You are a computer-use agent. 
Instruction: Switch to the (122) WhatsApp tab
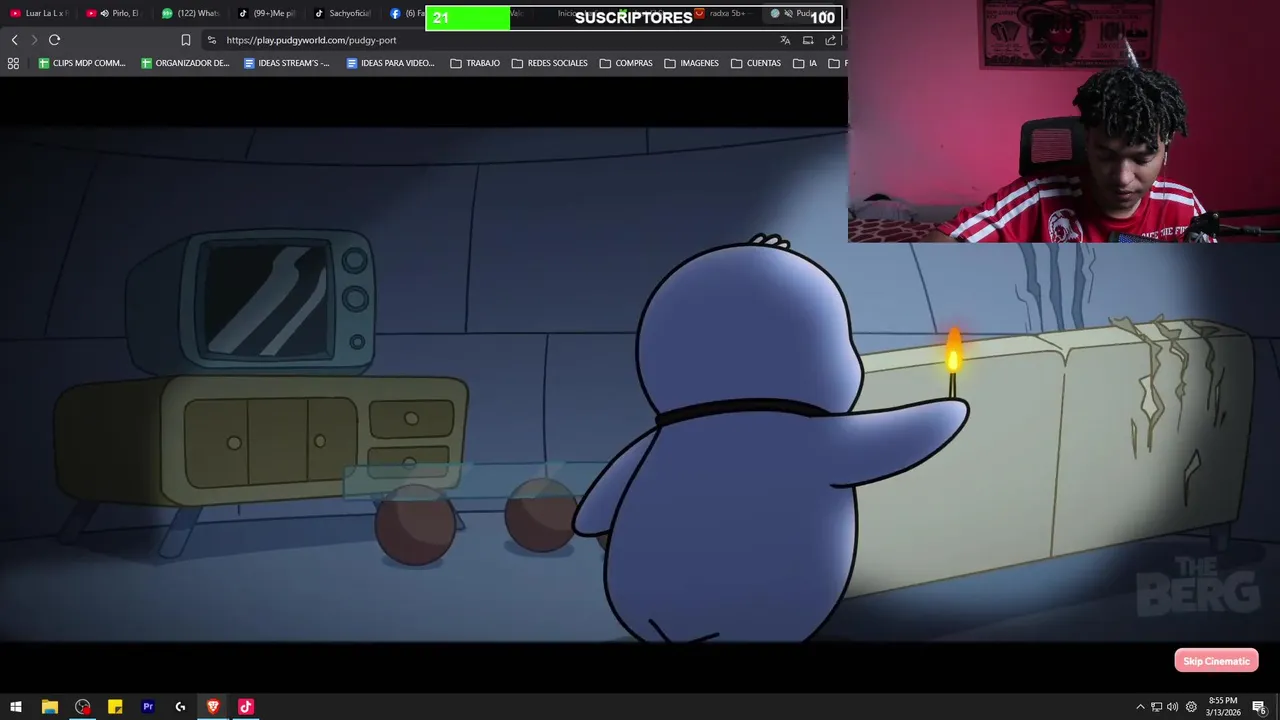(x=190, y=13)
